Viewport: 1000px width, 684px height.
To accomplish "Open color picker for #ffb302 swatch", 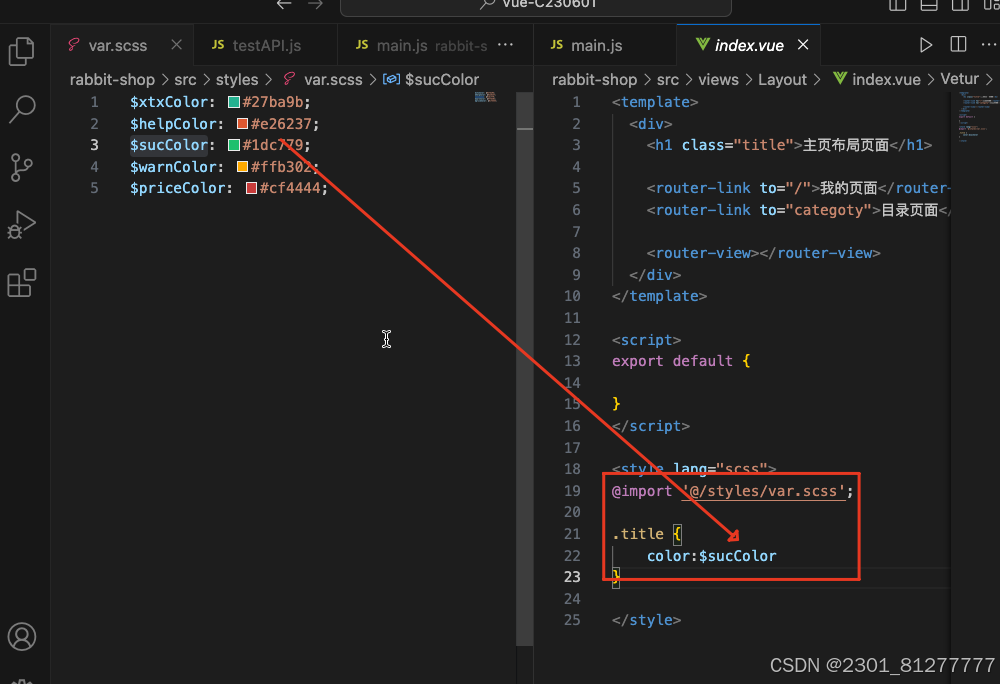I will 242,166.
